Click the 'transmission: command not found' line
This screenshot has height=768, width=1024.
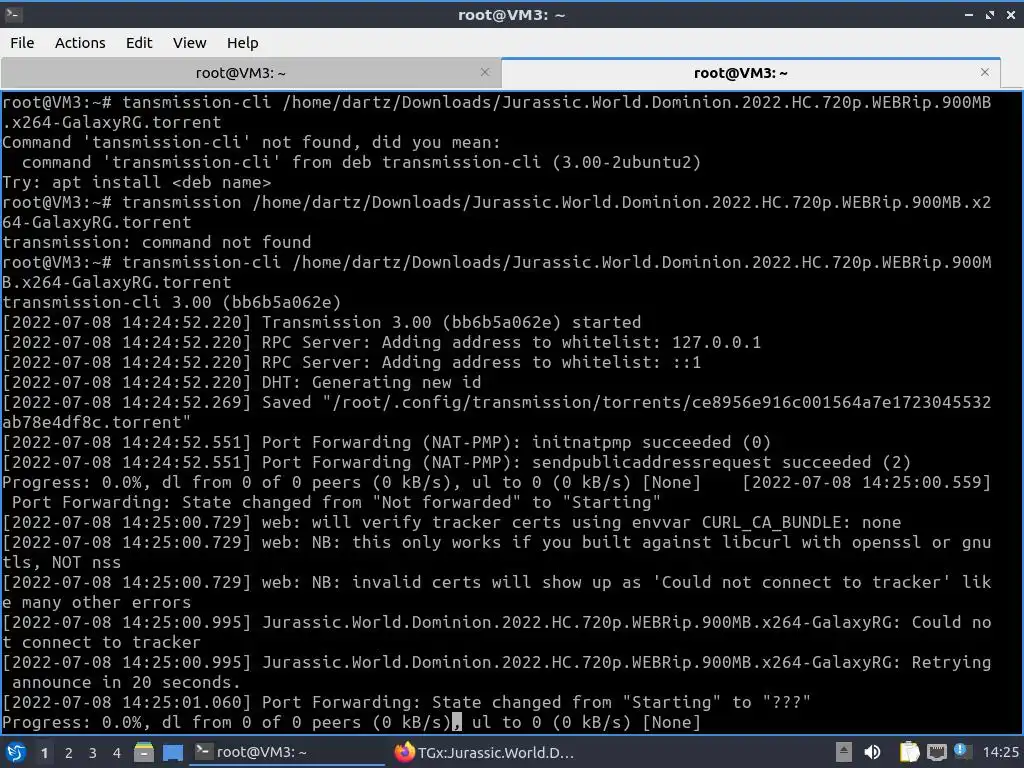click(157, 242)
